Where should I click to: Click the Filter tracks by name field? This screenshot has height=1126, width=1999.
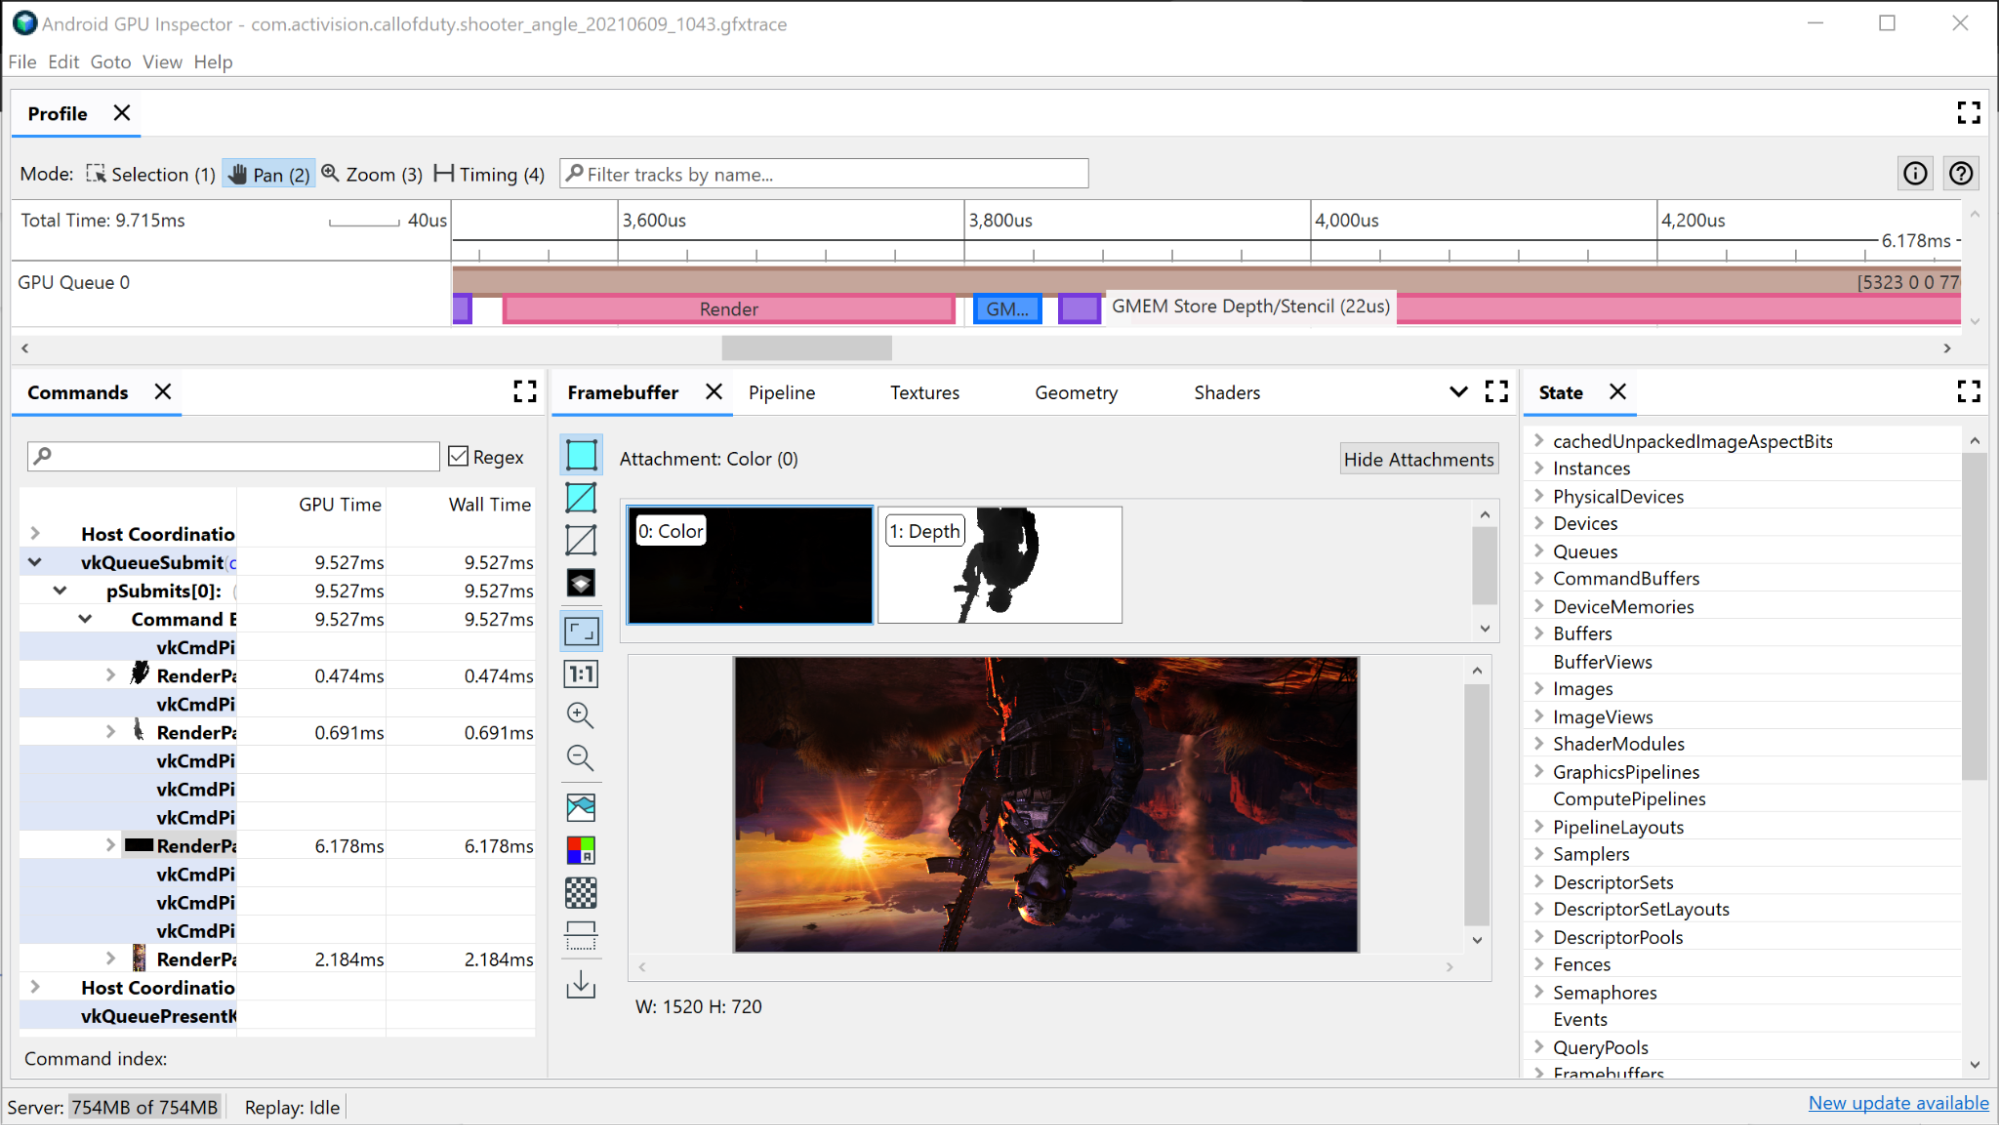click(x=825, y=174)
